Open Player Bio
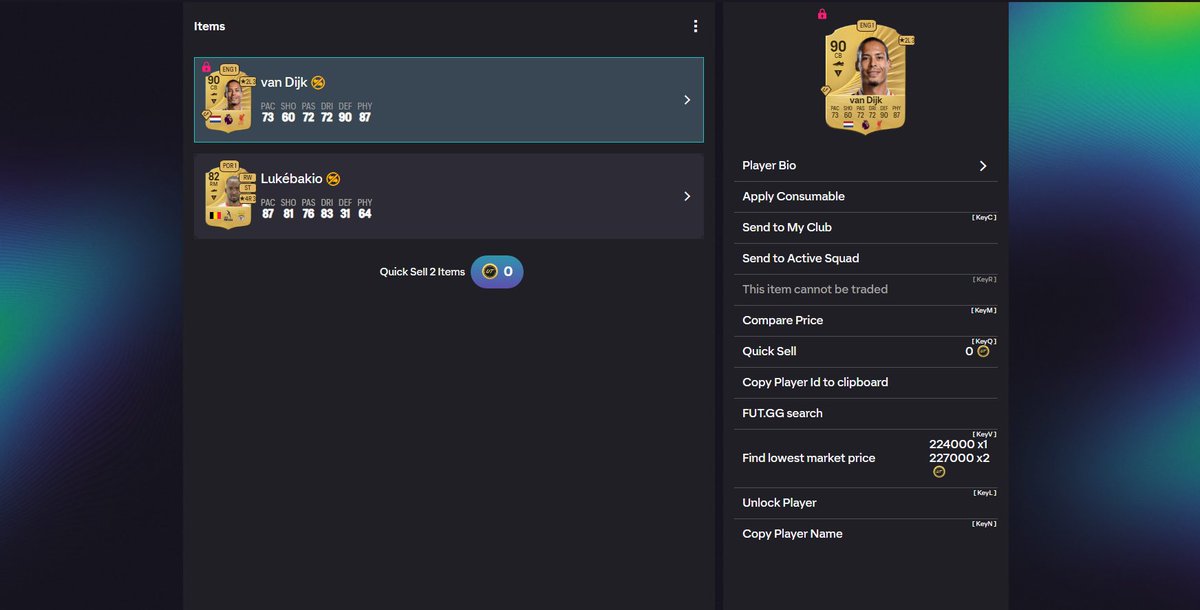This screenshot has height=610, width=1200. click(864, 166)
